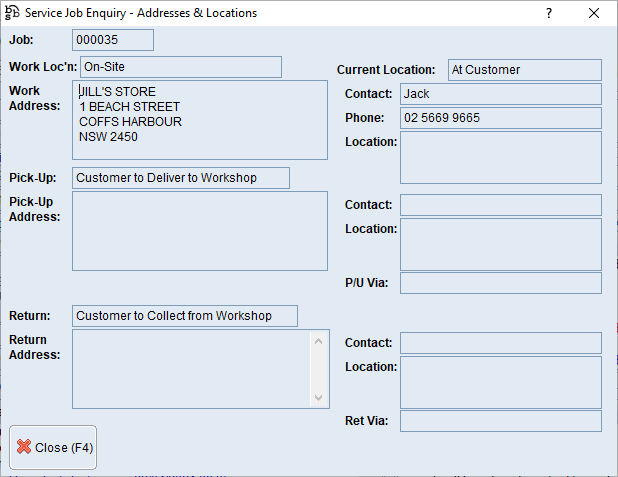Image resolution: width=618 pixels, height=477 pixels.
Task: Click inside the Return Address box
Action: click(190, 369)
